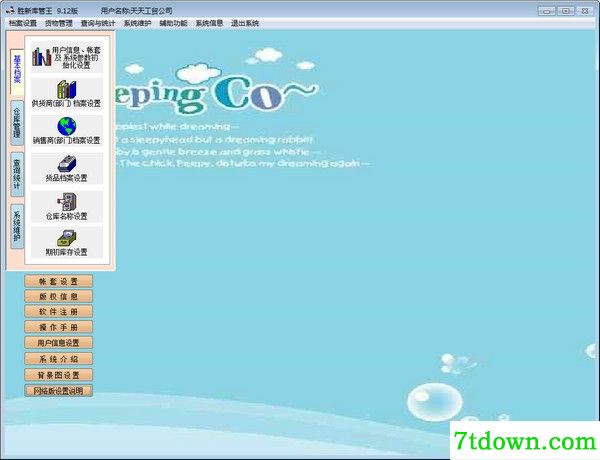Open the 系统信息 menu
The width and height of the screenshot is (600, 460).
[209, 23]
